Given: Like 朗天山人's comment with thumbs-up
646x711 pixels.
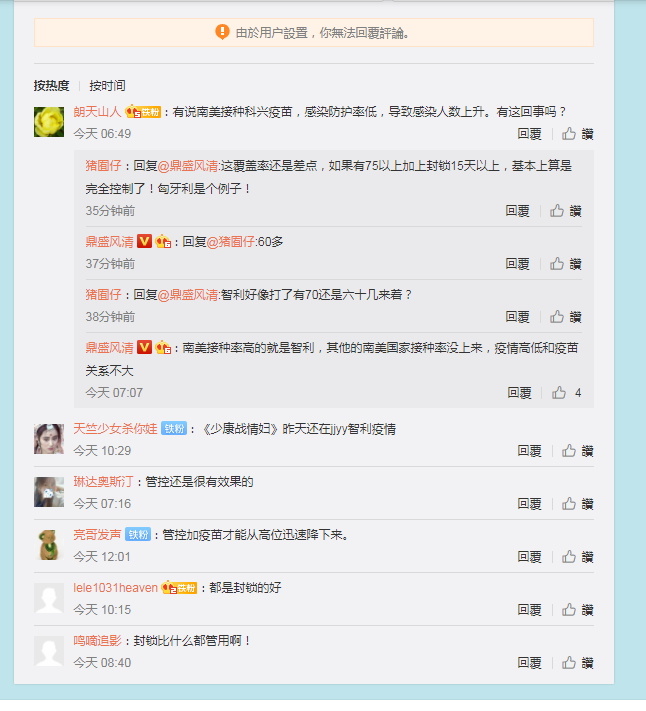Looking at the screenshot, I should [578, 134].
